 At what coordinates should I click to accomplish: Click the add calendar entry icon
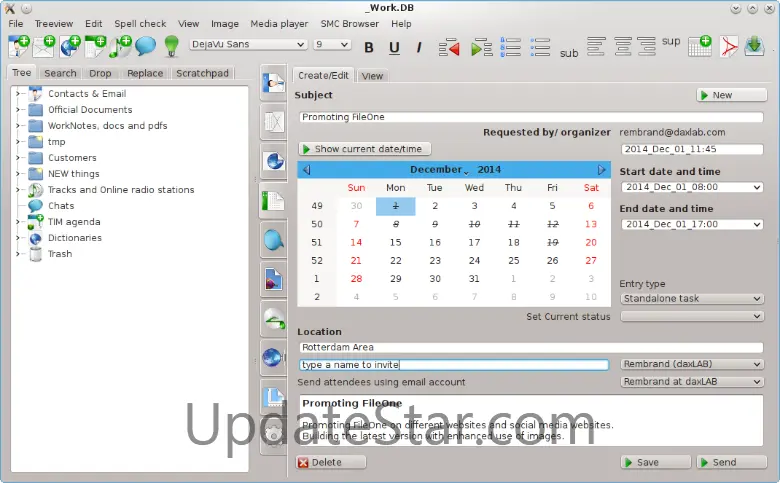[x=700, y=46]
